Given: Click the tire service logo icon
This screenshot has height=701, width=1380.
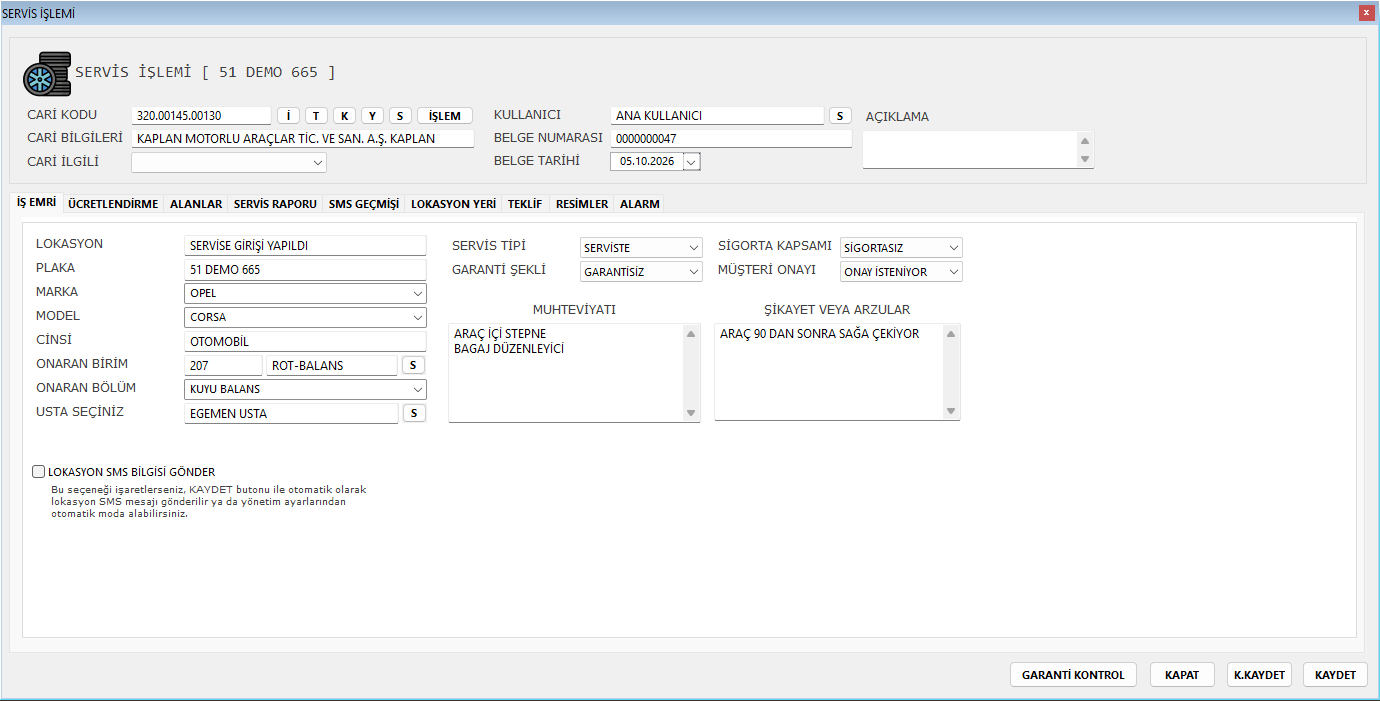Looking at the screenshot, I should pos(46,73).
